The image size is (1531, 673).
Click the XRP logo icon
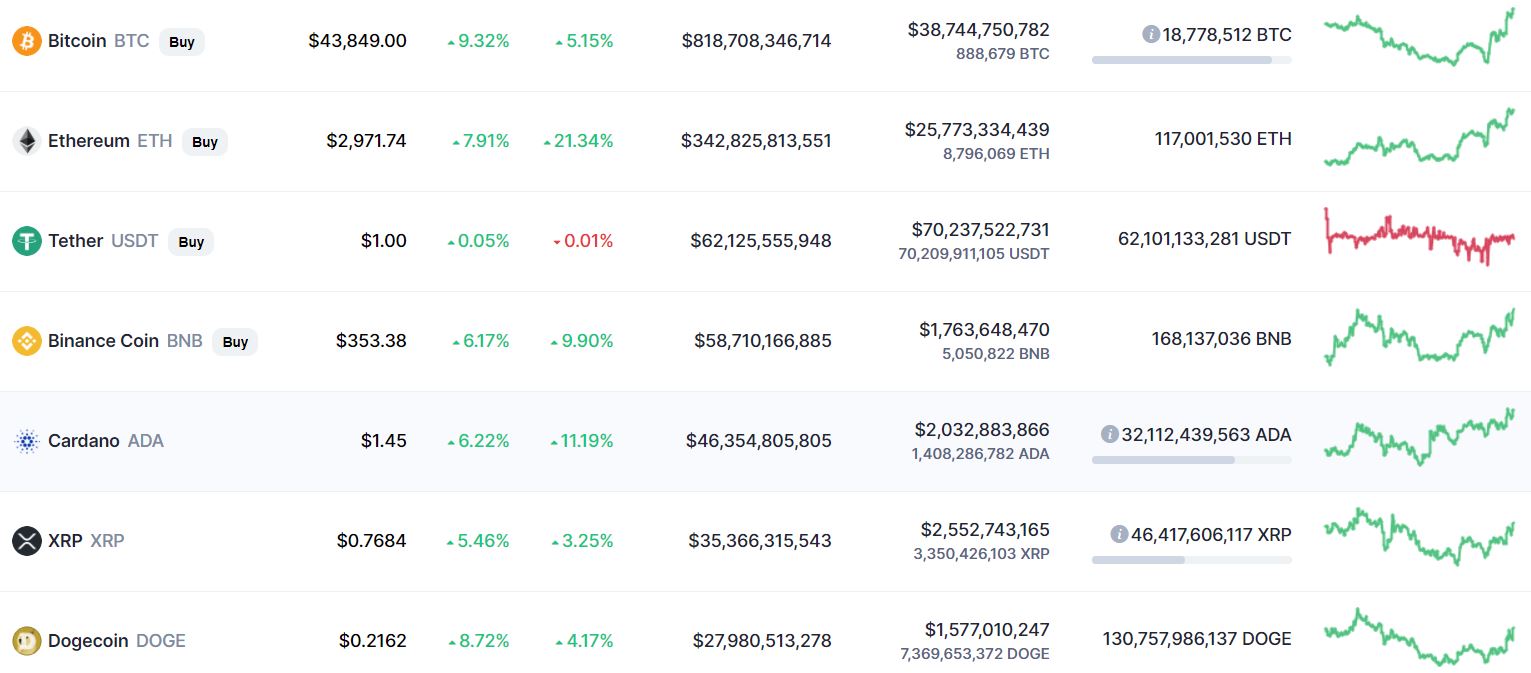[x=26, y=541]
